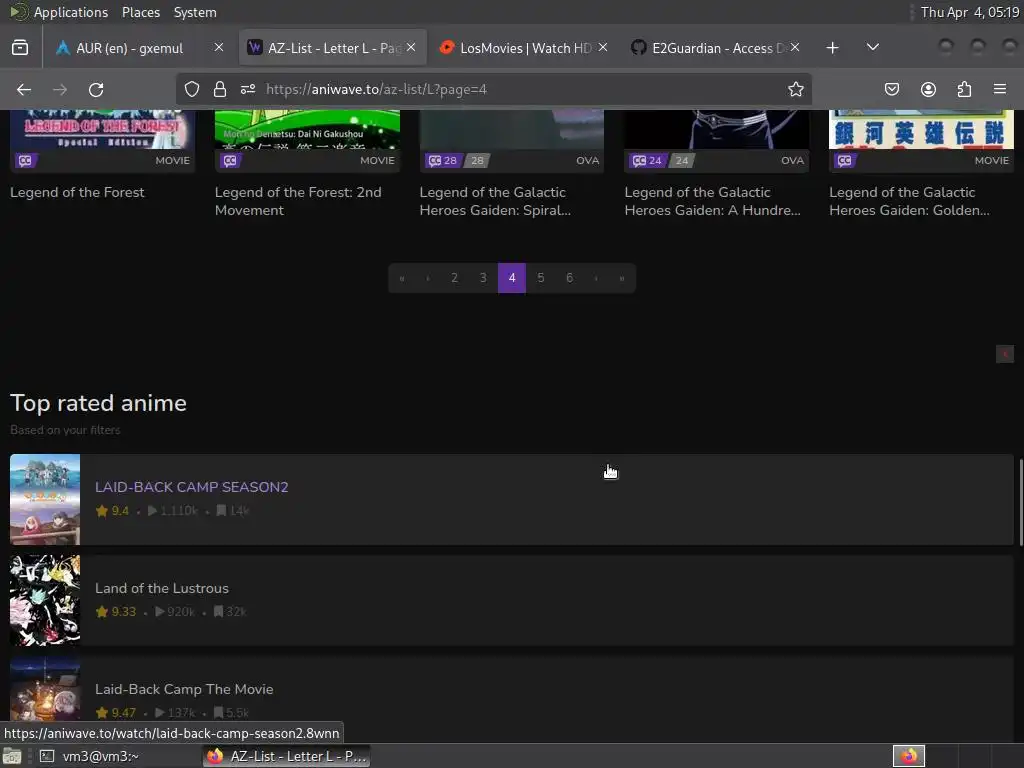Open Legend of Galactic Heroes Gaiden: A Hundre... link
The height and width of the screenshot is (768, 1024).
[x=712, y=201]
